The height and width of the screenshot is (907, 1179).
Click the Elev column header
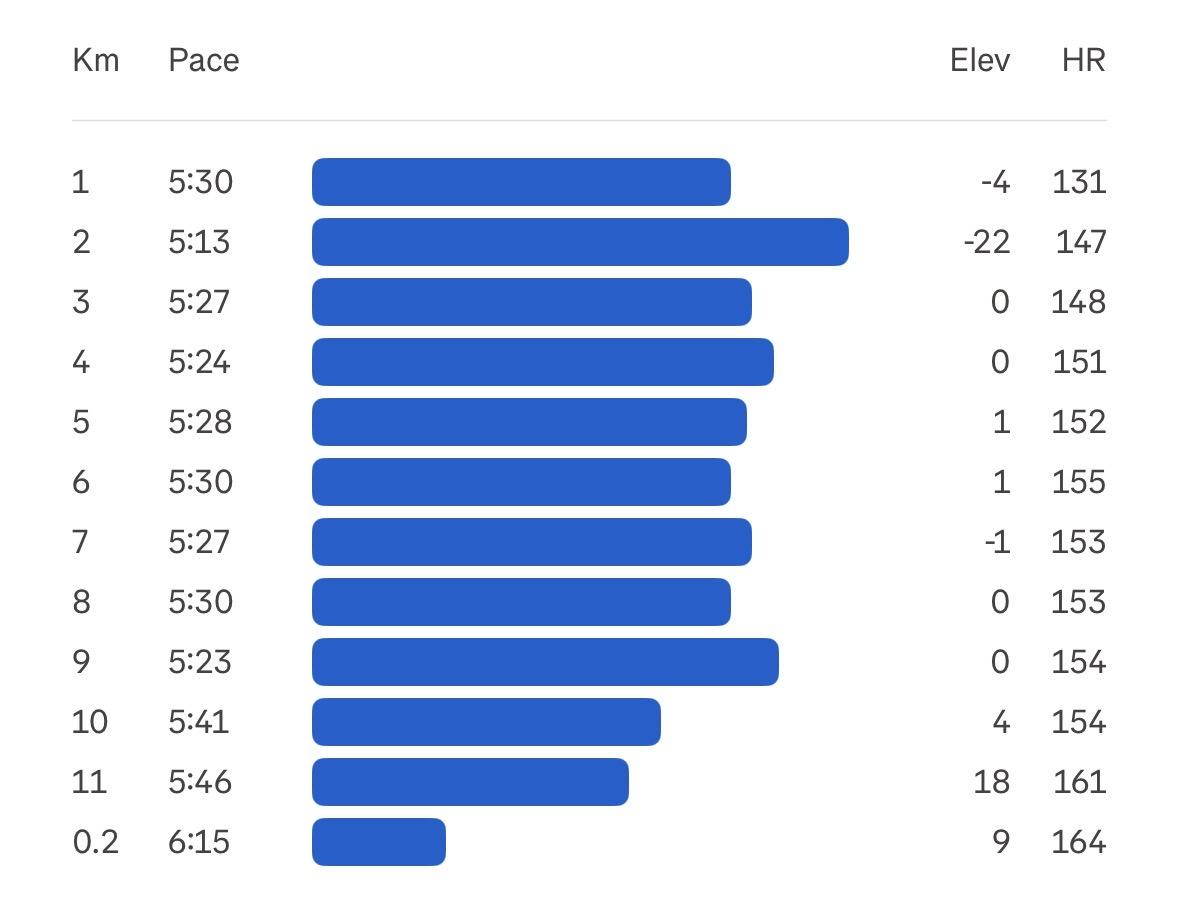[980, 60]
